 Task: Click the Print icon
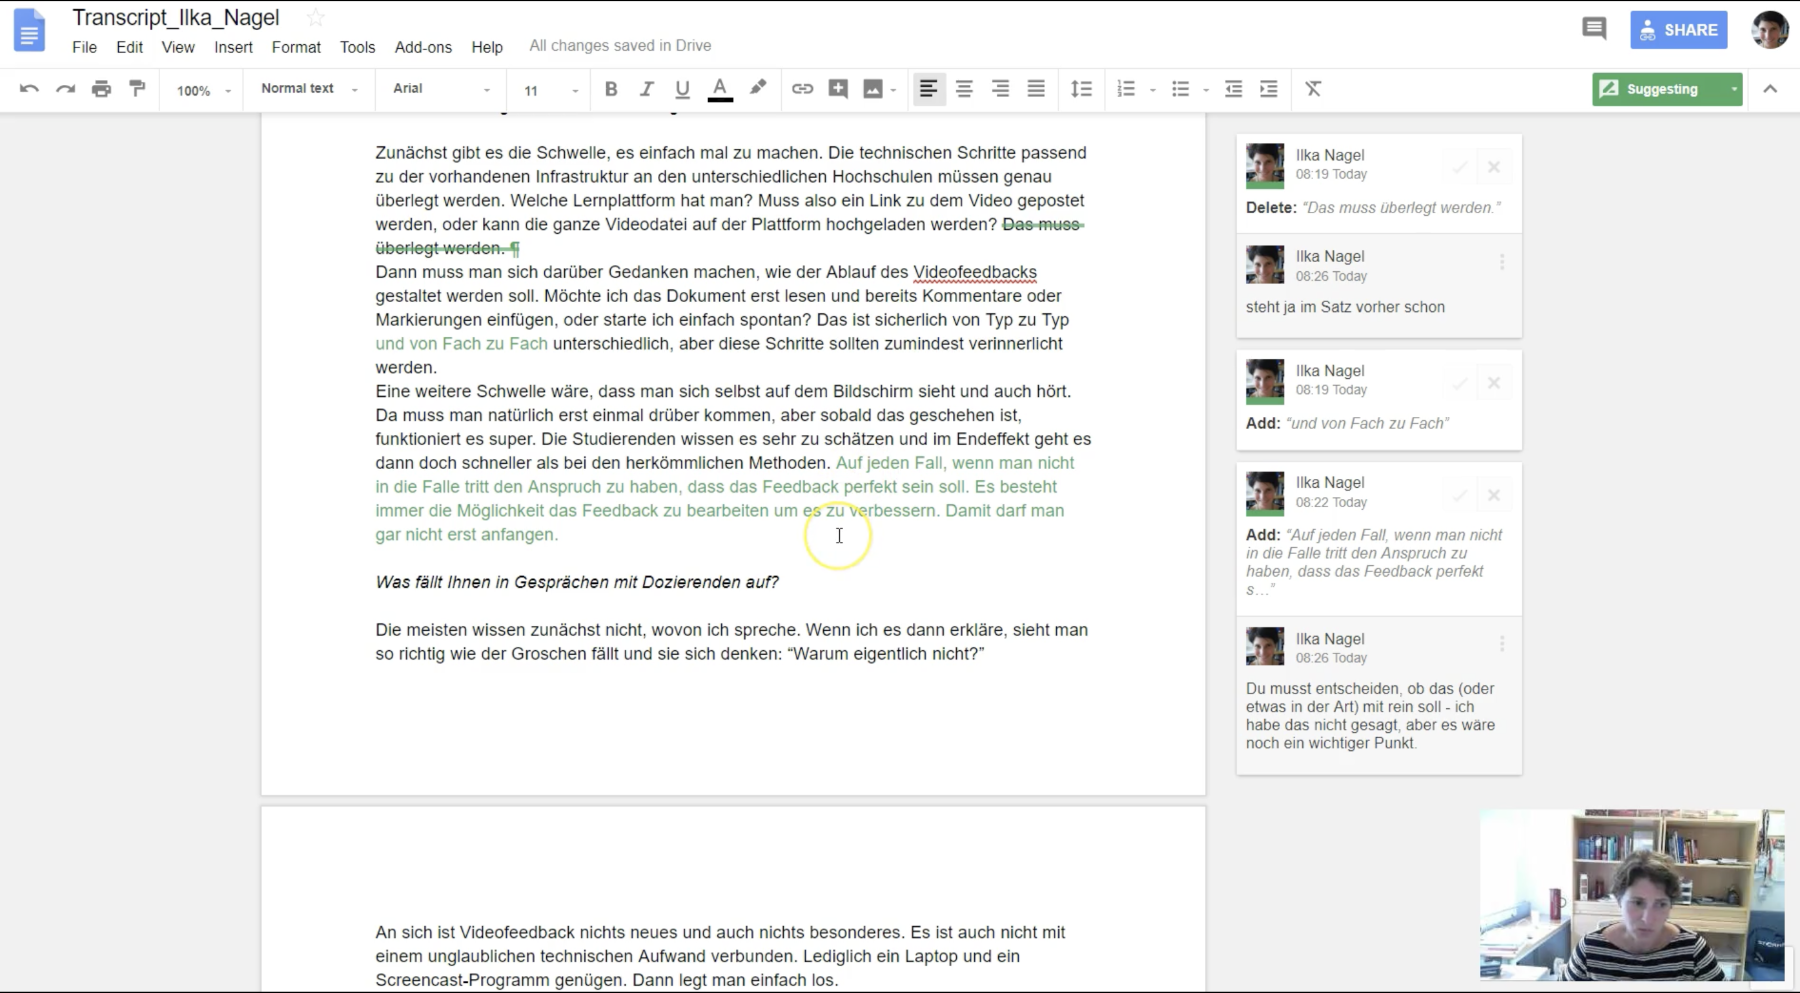101,89
